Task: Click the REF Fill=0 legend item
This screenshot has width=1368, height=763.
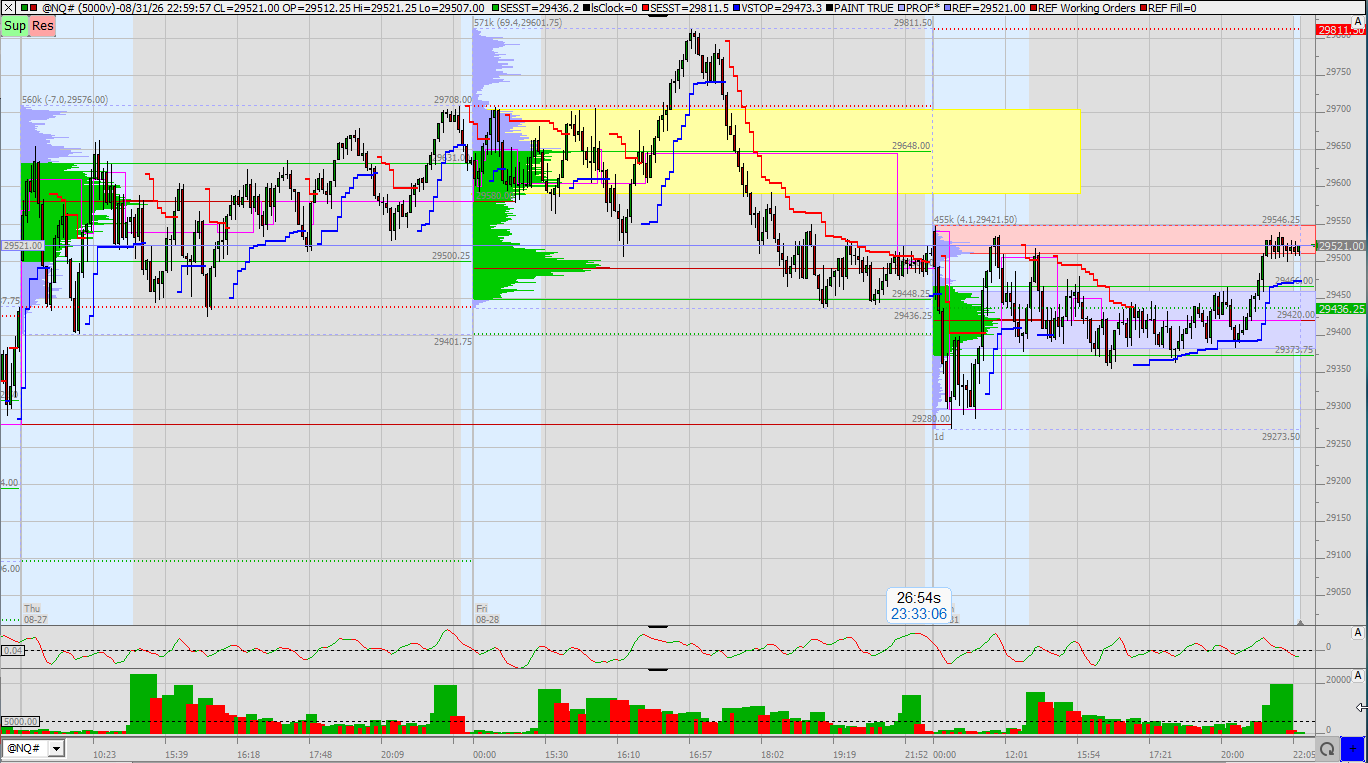Action: 1168,8
